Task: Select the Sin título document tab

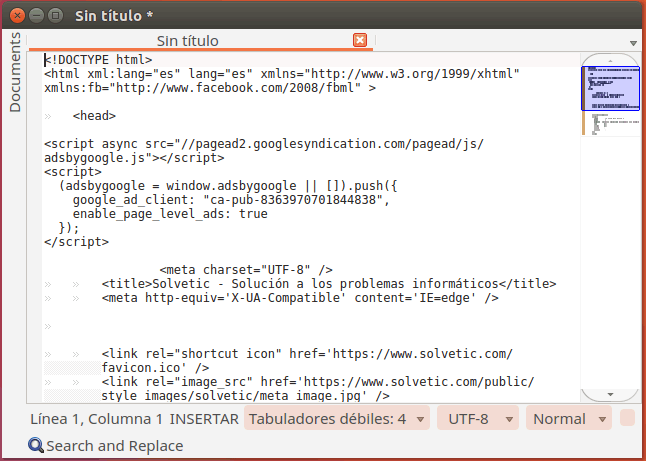Action: pyautogui.click(x=188, y=41)
